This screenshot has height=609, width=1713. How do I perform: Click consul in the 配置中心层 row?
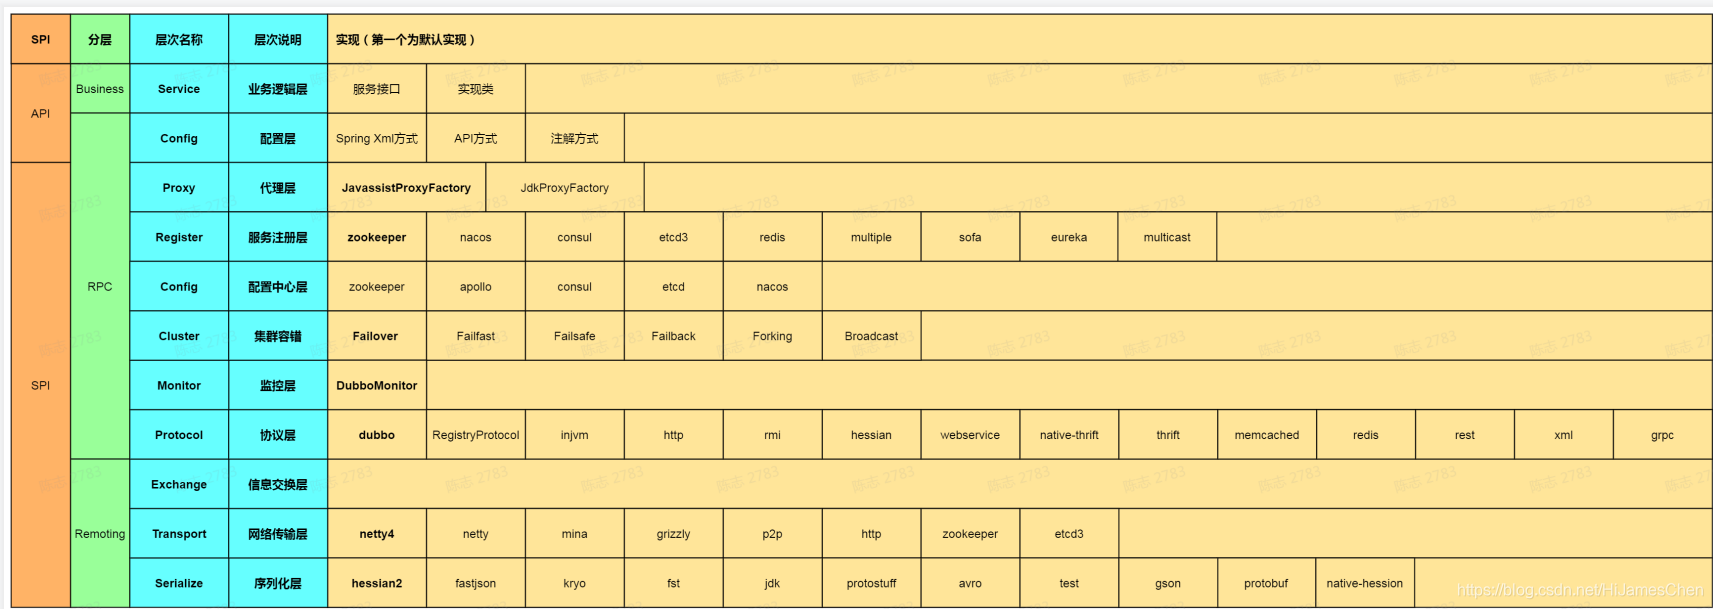click(575, 287)
